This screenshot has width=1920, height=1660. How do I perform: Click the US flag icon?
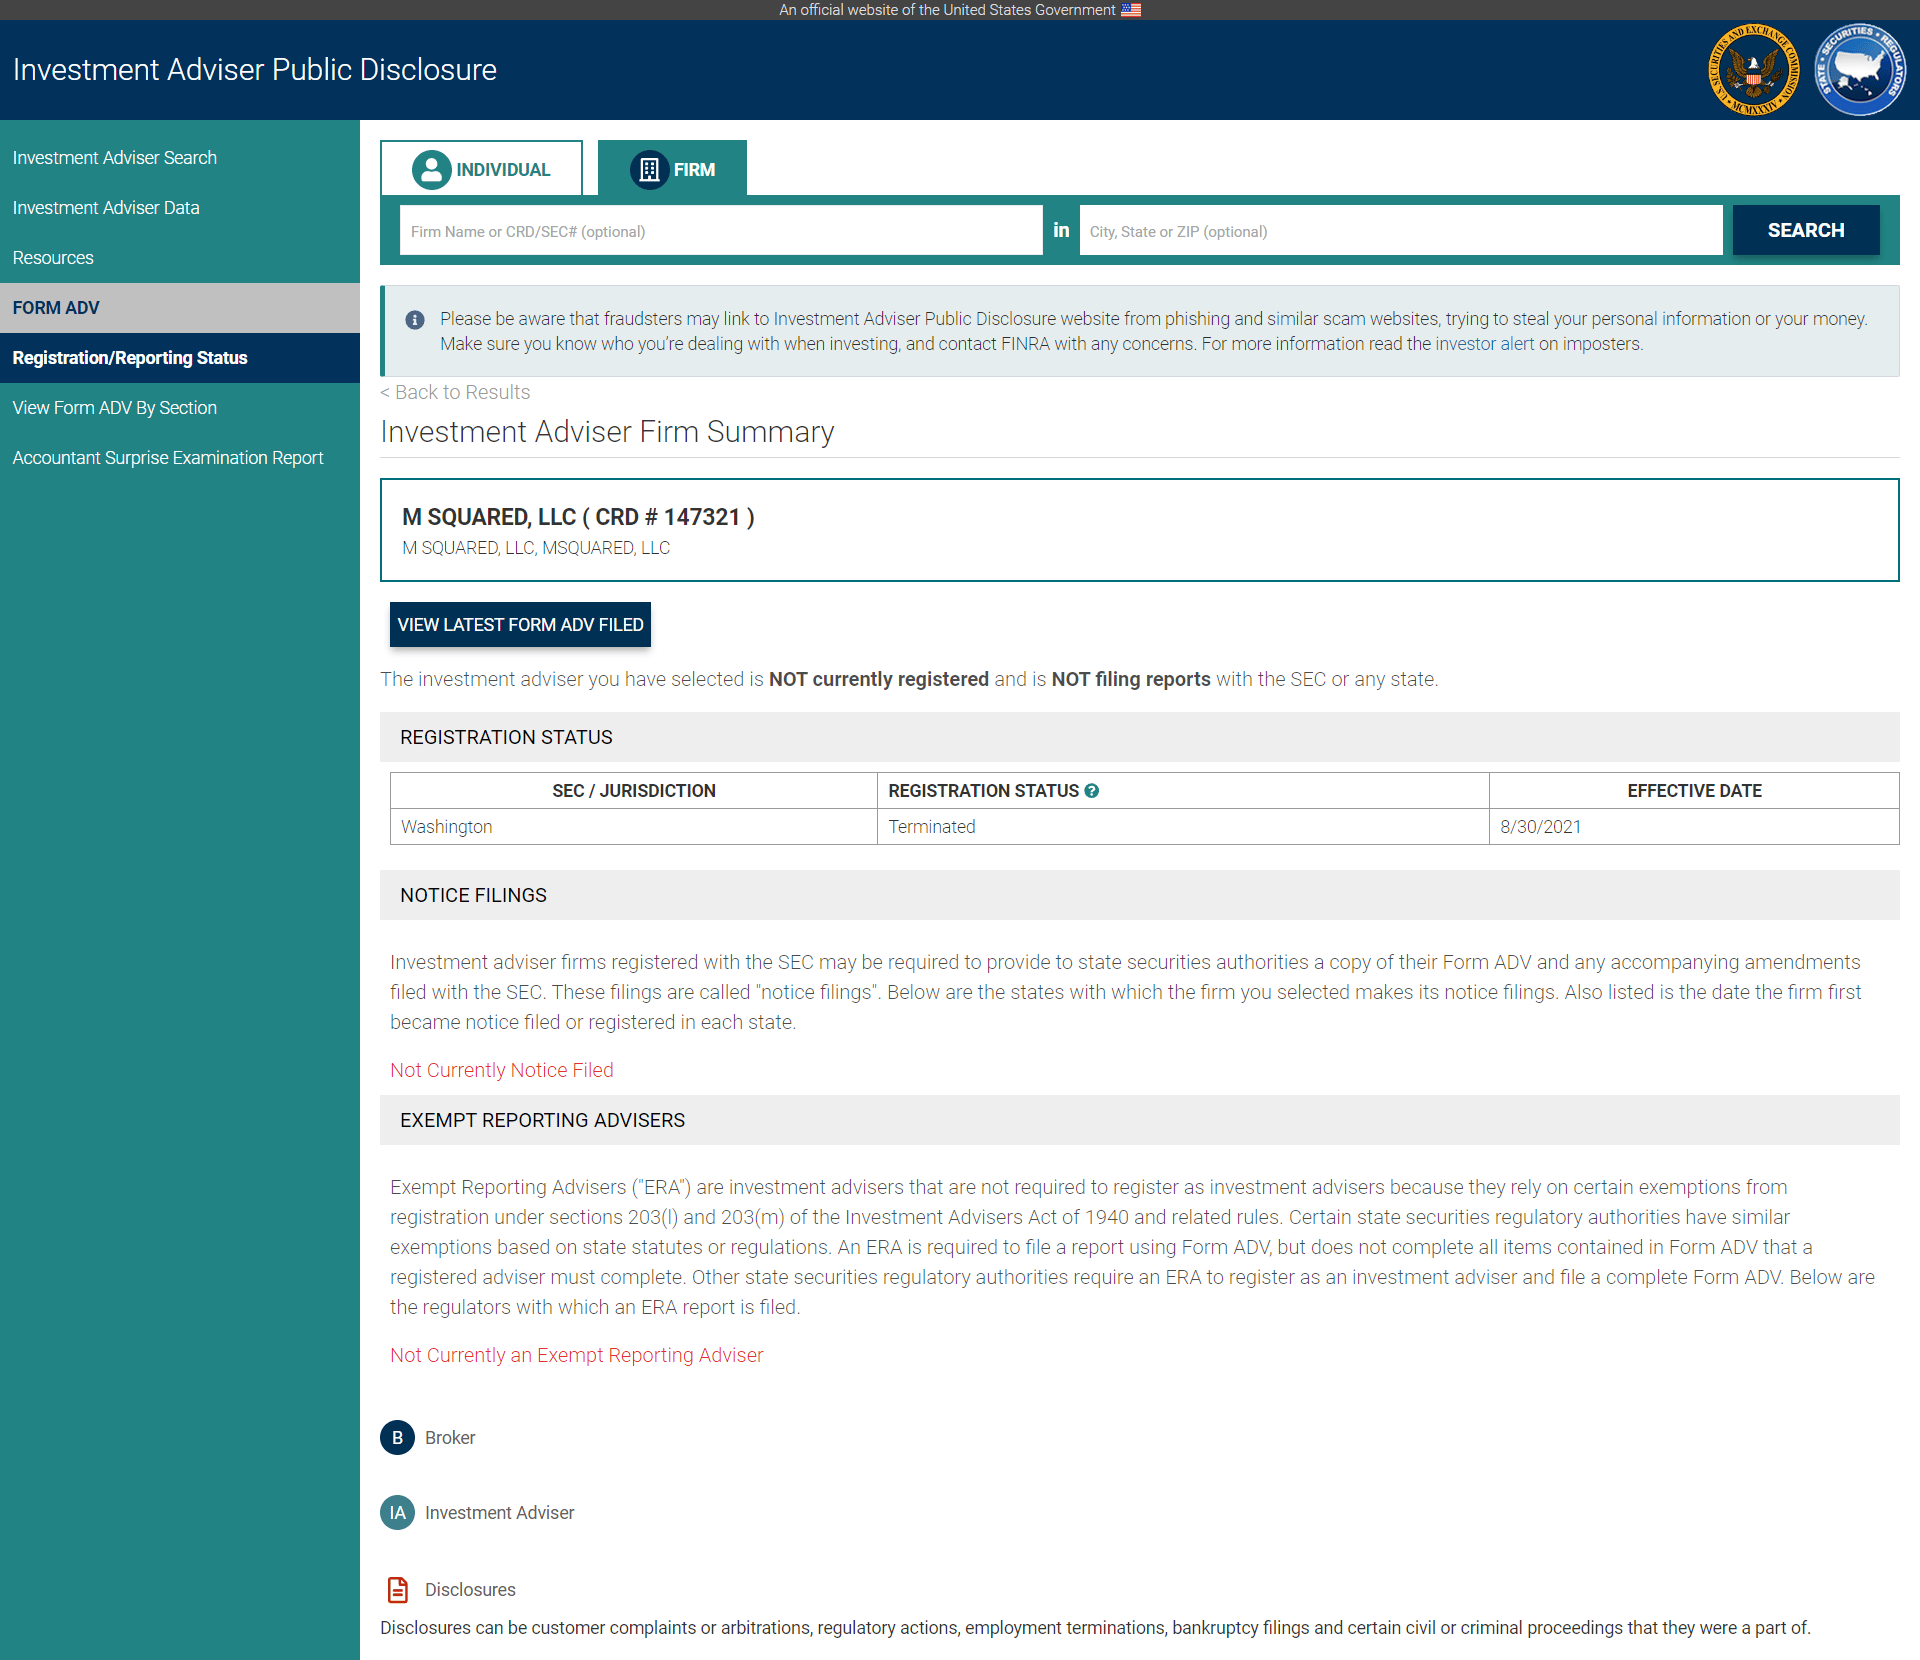click(1131, 10)
